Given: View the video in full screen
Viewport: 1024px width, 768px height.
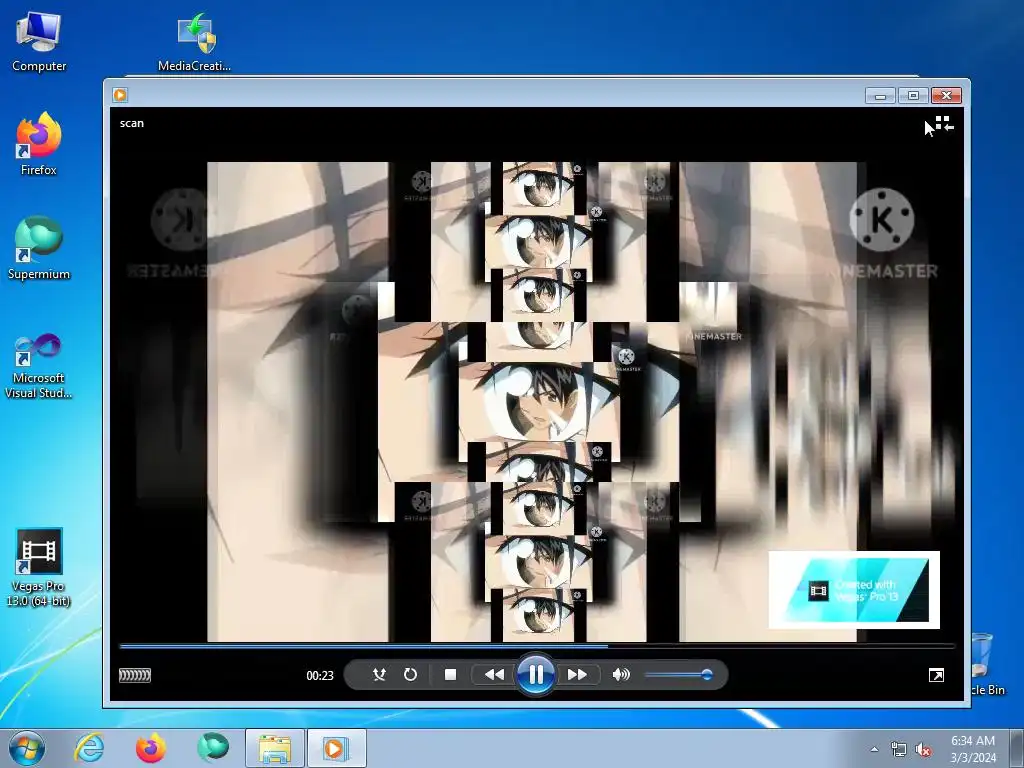Looking at the screenshot, I should [x=936, y=675].
